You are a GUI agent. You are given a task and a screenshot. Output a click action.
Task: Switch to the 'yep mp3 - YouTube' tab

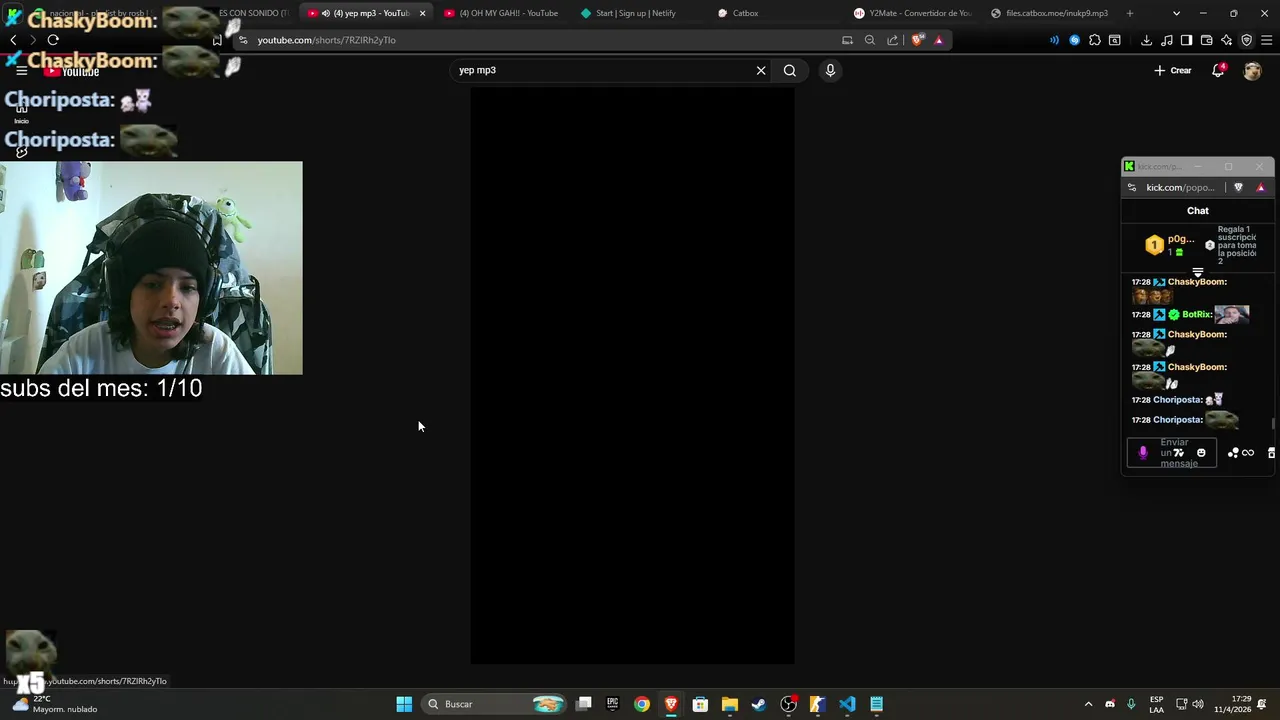pos(365,13)
